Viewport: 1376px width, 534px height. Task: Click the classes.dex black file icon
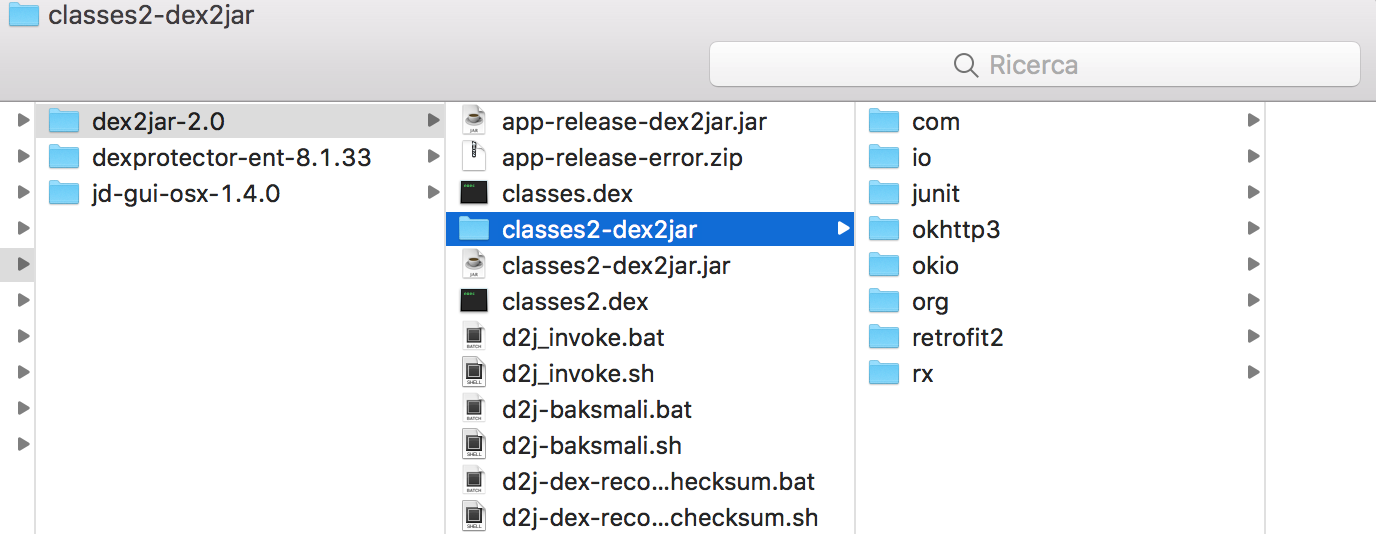[x=473, y=194]
